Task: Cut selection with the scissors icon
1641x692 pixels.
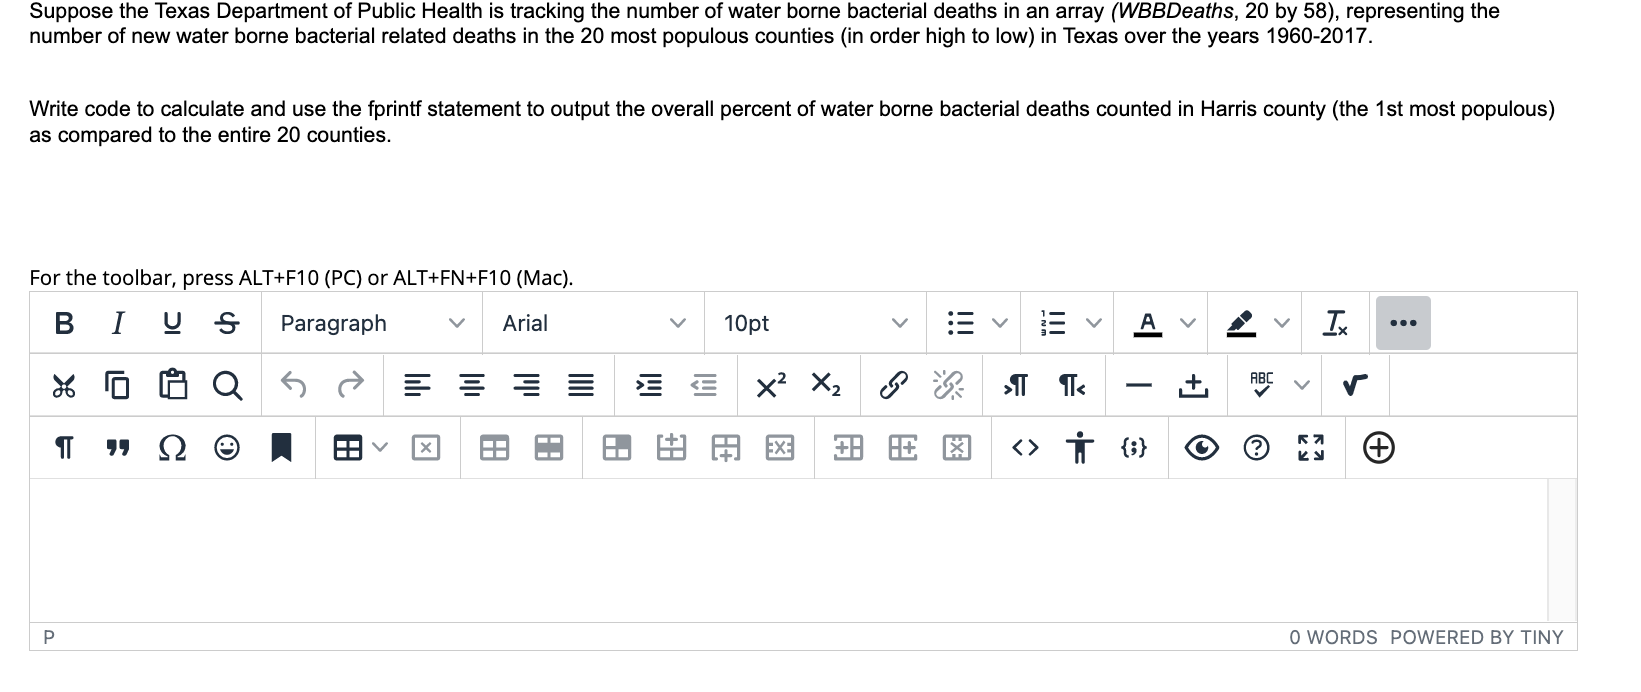Action: (x=64, y=385)
